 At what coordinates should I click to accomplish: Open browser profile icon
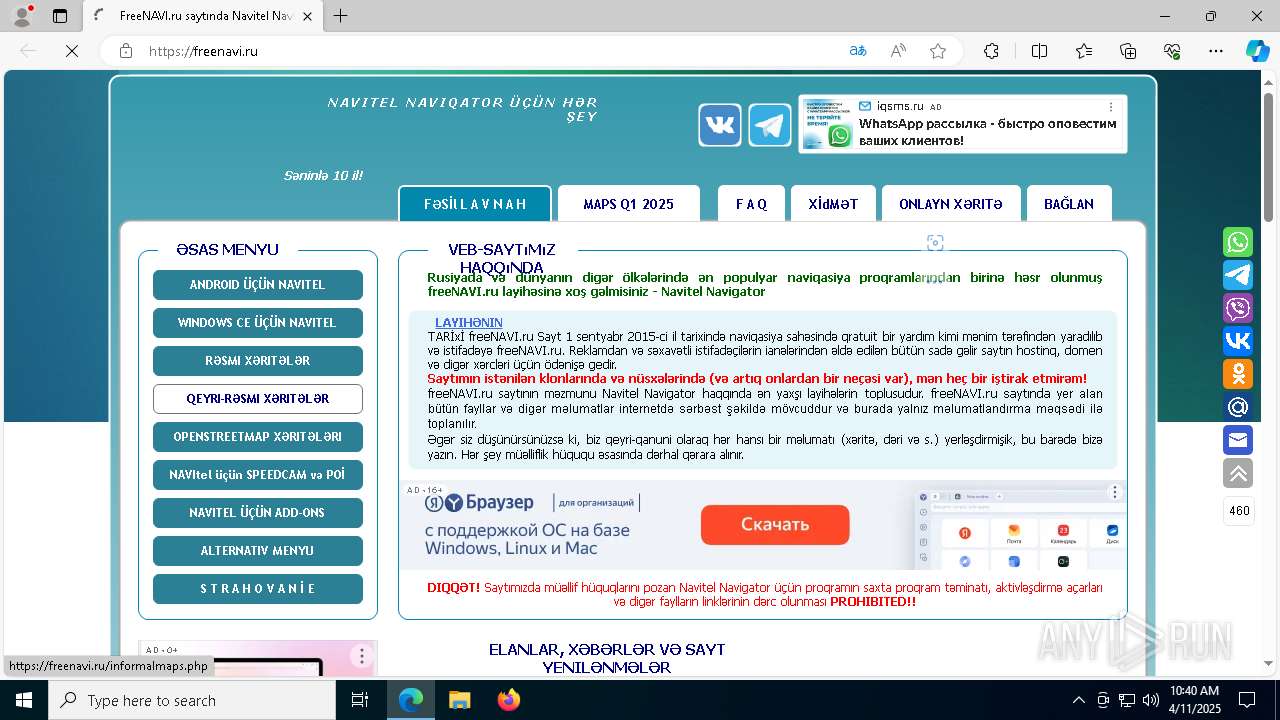tap(21, 16)
